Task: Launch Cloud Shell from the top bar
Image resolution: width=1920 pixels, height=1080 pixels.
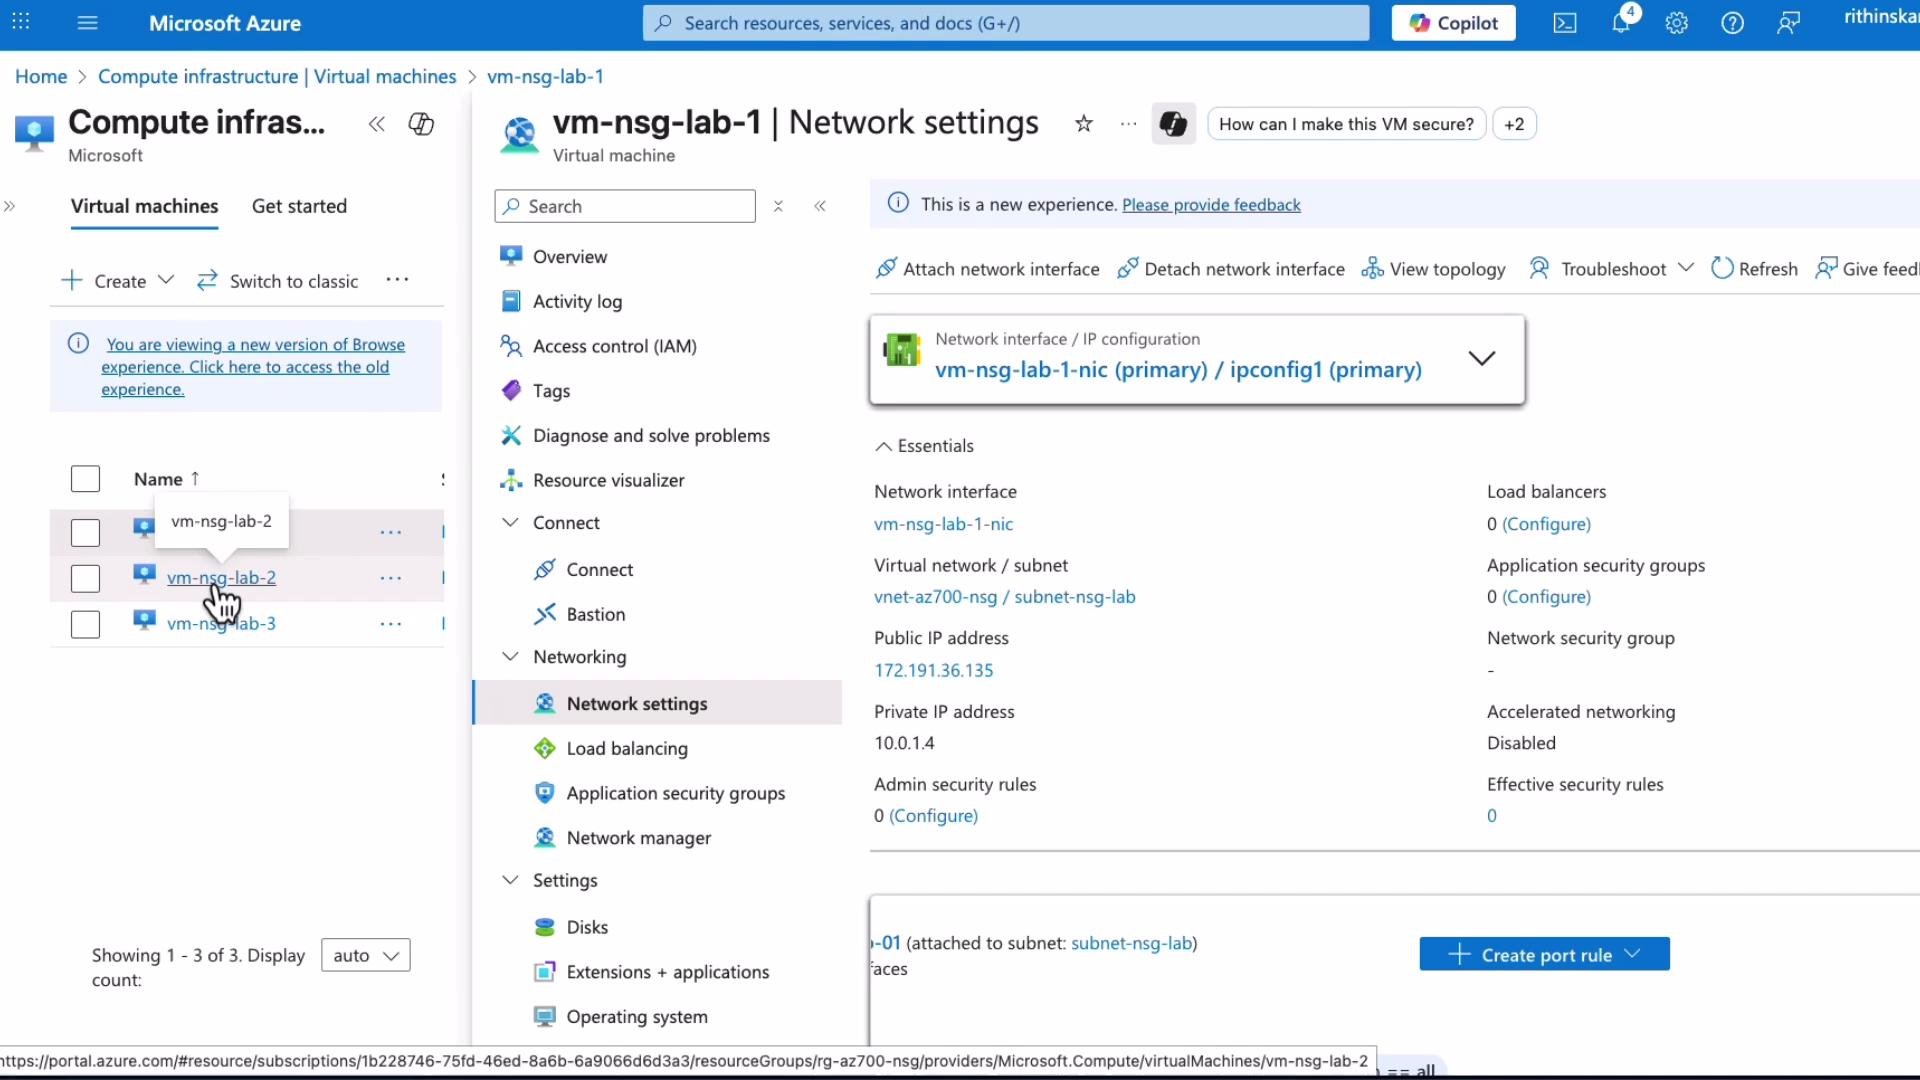Action: click(1565, 23)
